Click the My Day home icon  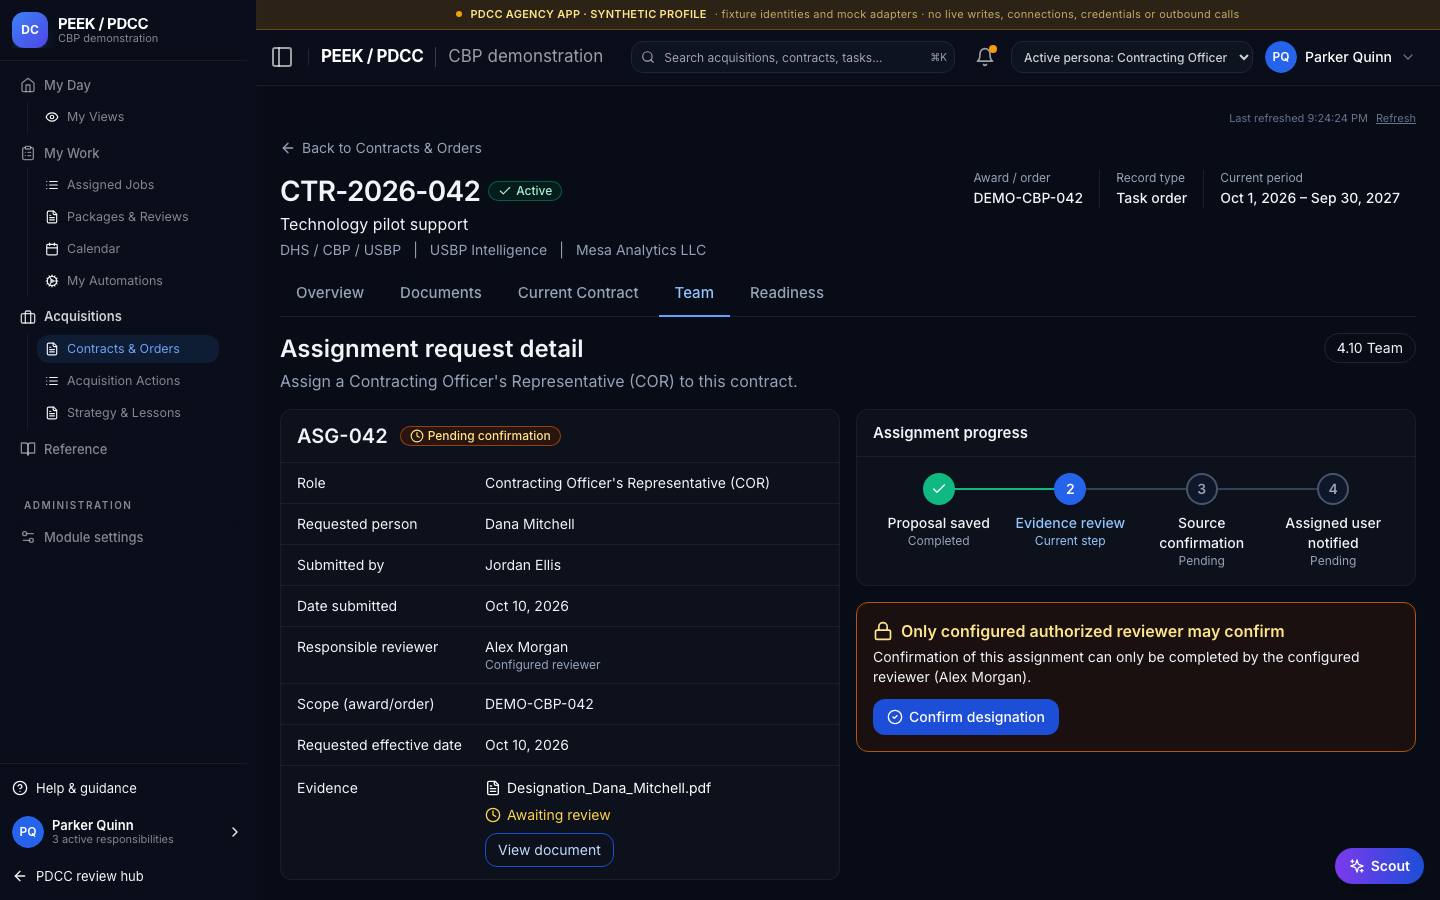pyautogui.click(x=28, y=85)
